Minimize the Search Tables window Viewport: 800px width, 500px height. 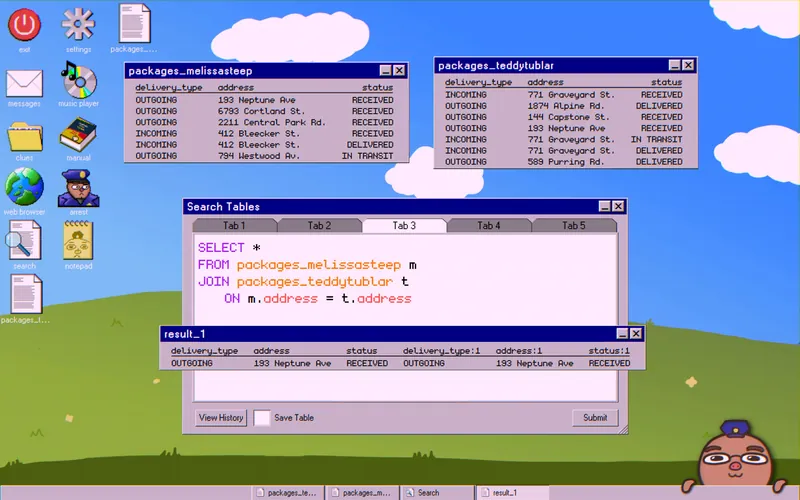click(x=605, y=206)
